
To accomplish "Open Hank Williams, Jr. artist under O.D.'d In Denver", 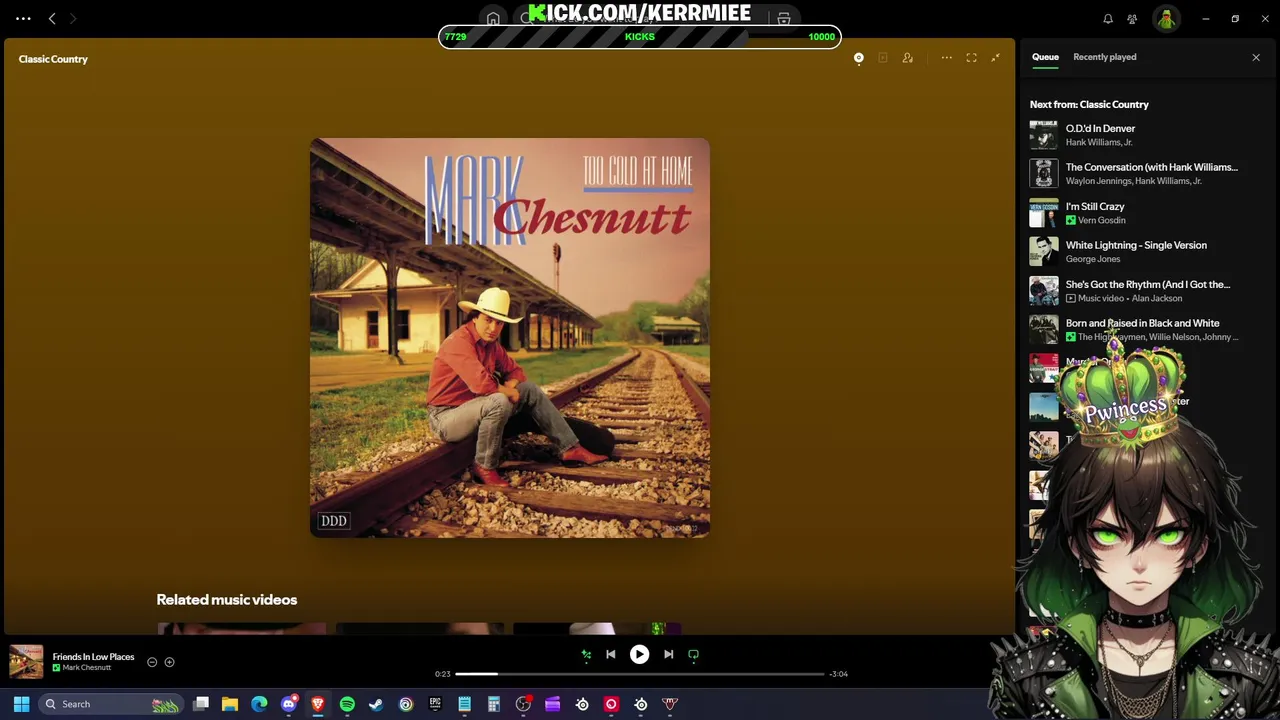I will pos(1099,142).
